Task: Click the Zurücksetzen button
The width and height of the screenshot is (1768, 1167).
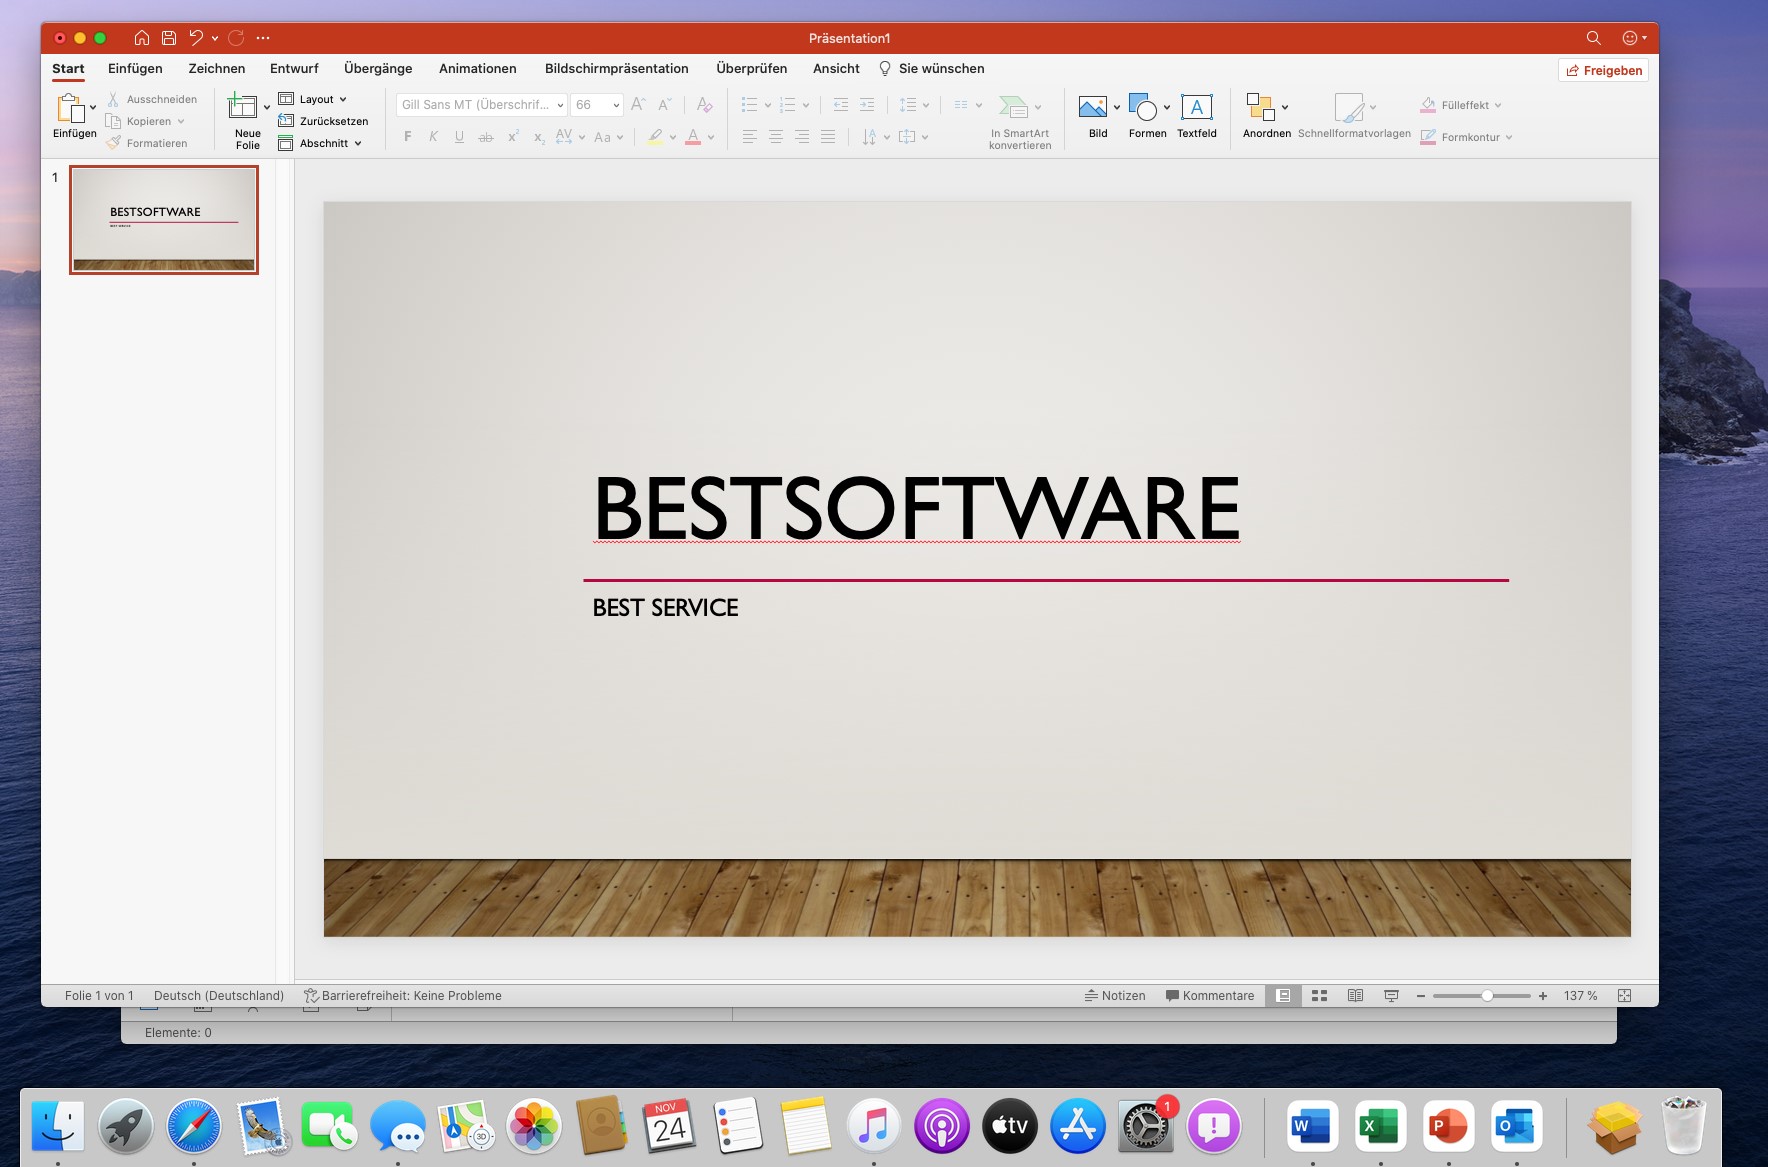Action: 323,121
